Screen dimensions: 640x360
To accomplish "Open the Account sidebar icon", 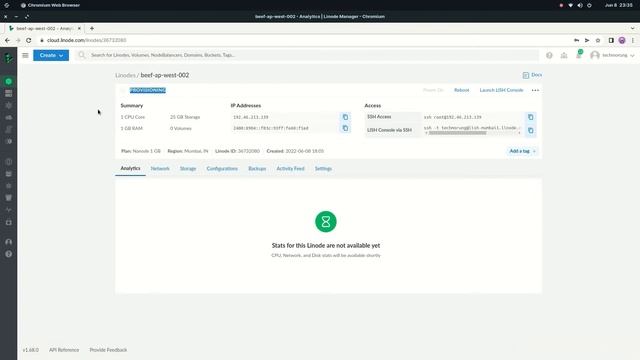I will pyautogui.click(x=9, y=242).
